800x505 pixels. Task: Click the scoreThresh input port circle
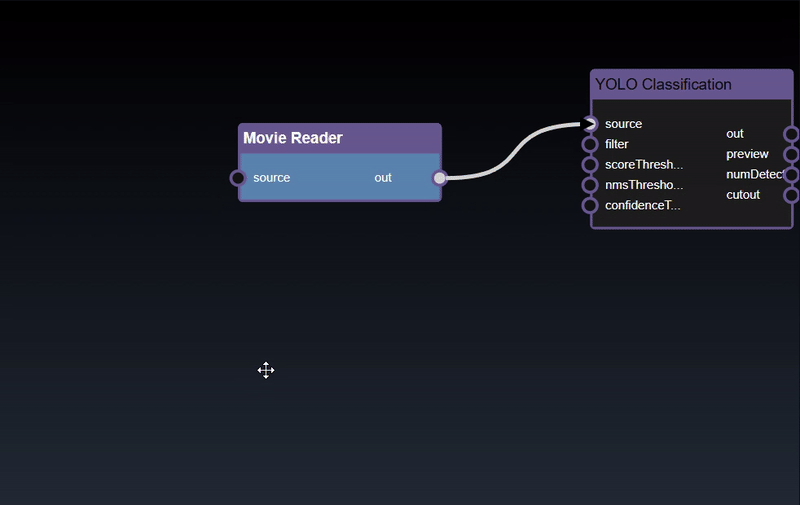pos(590,165)
